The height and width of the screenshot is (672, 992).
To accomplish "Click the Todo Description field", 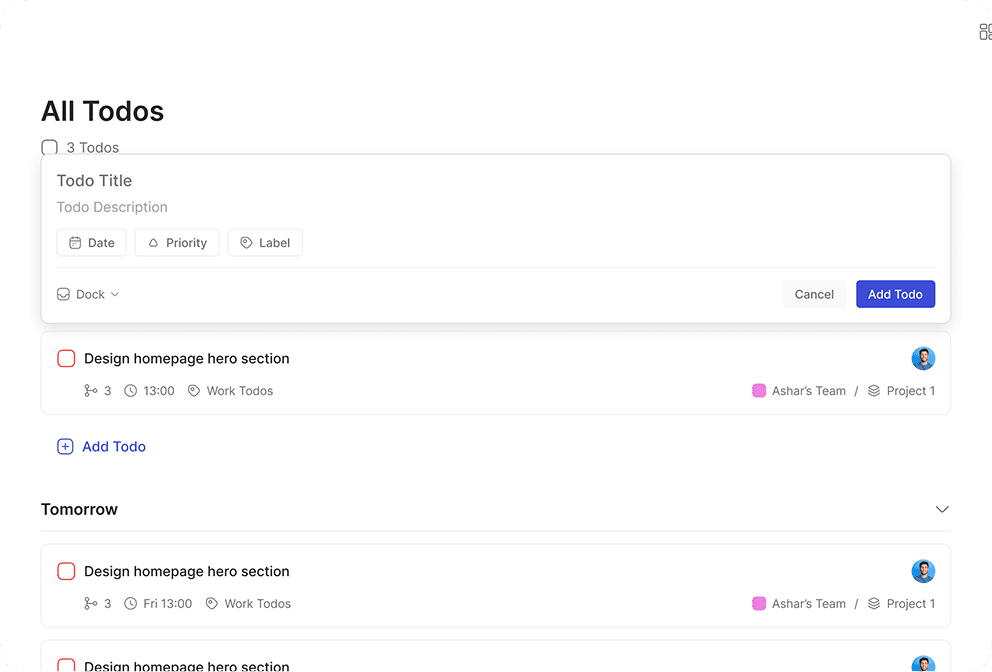I will [x=495, y=207].
